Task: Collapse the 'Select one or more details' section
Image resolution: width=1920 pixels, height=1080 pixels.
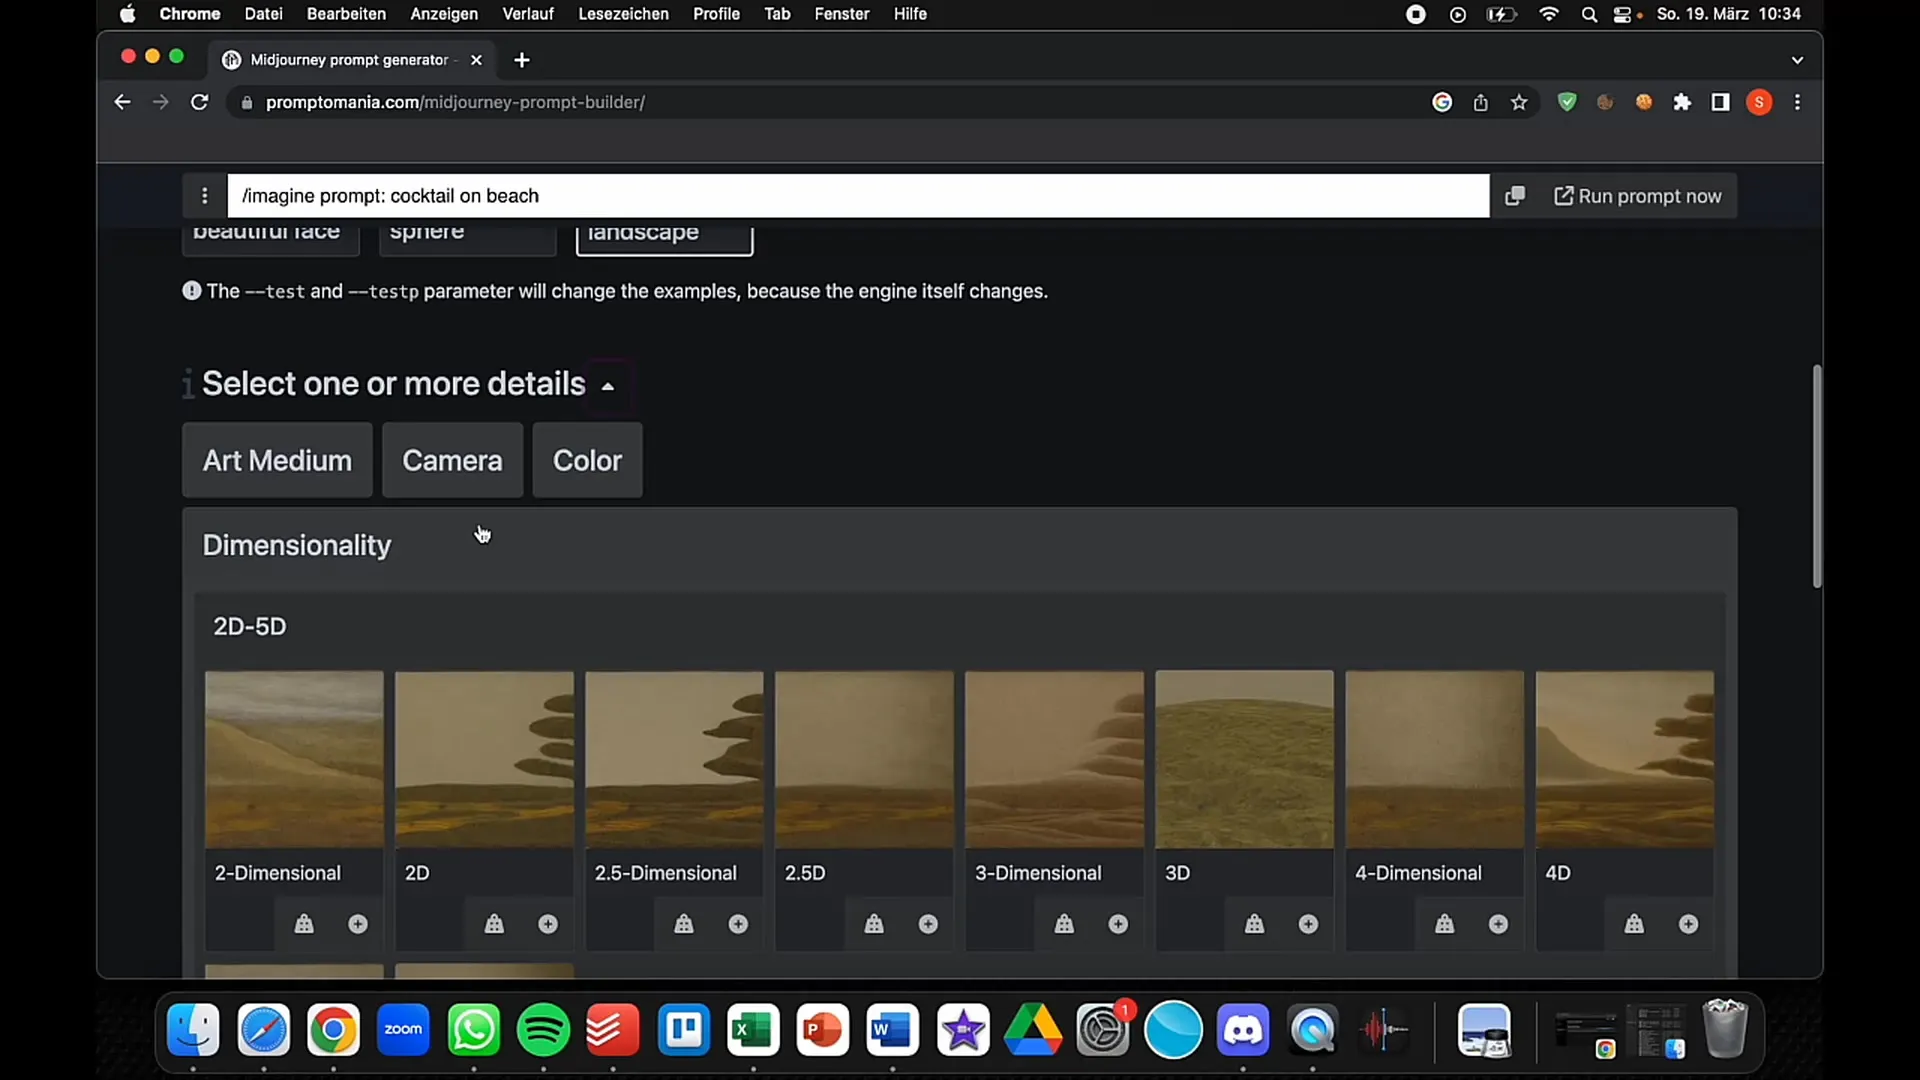Action: [608, 385]
